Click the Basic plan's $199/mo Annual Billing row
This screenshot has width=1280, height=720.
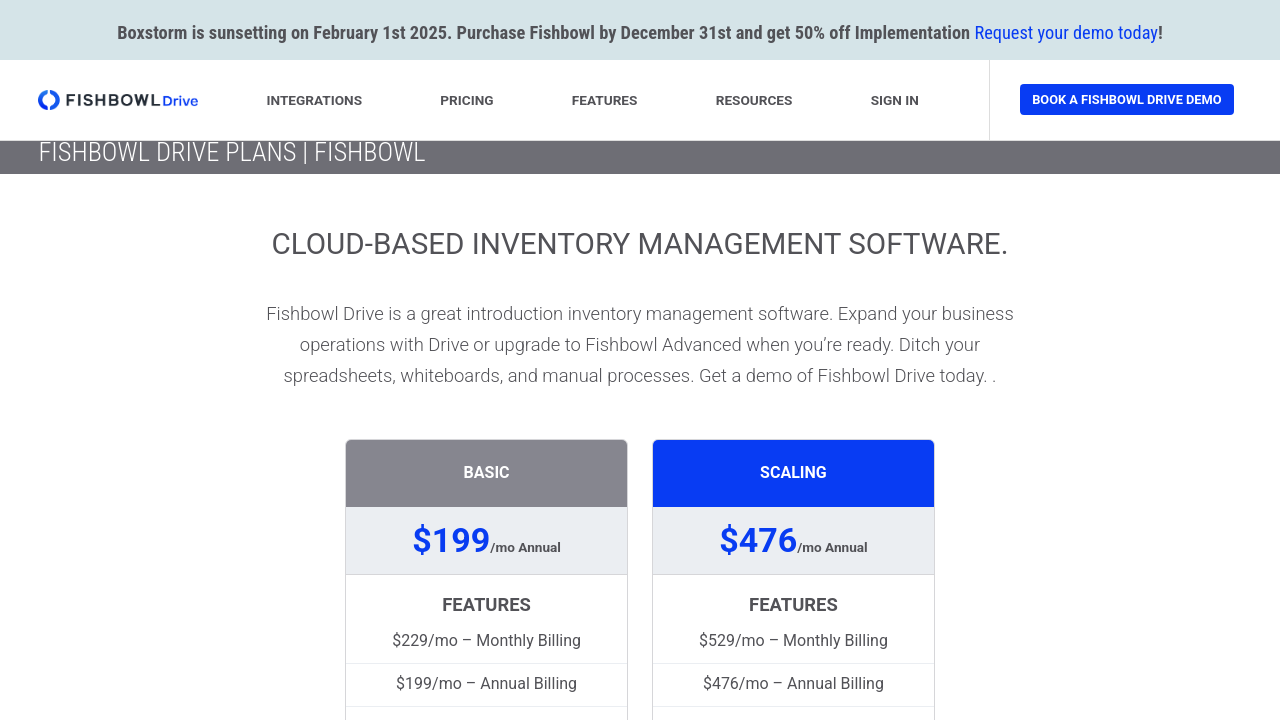pos(486,684)
